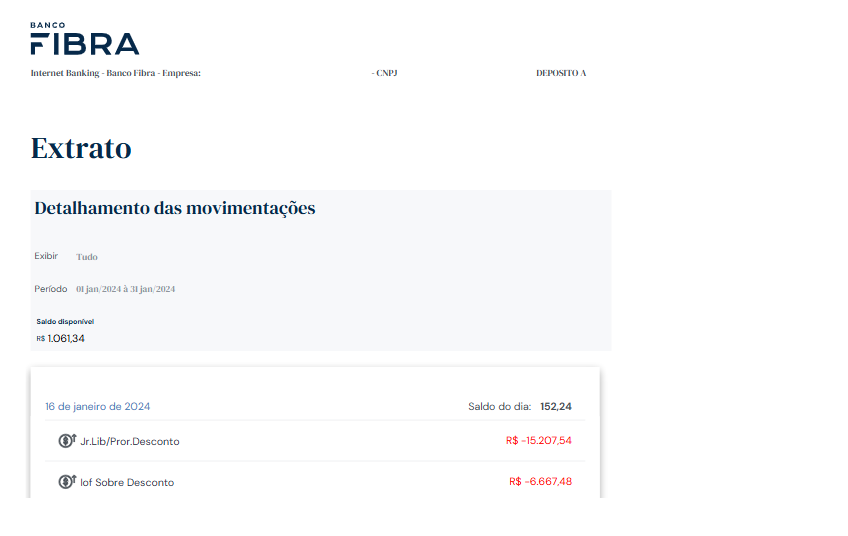Click the Iof Sobre Desconto transaction label
The image size is (848, 536).
127,482
